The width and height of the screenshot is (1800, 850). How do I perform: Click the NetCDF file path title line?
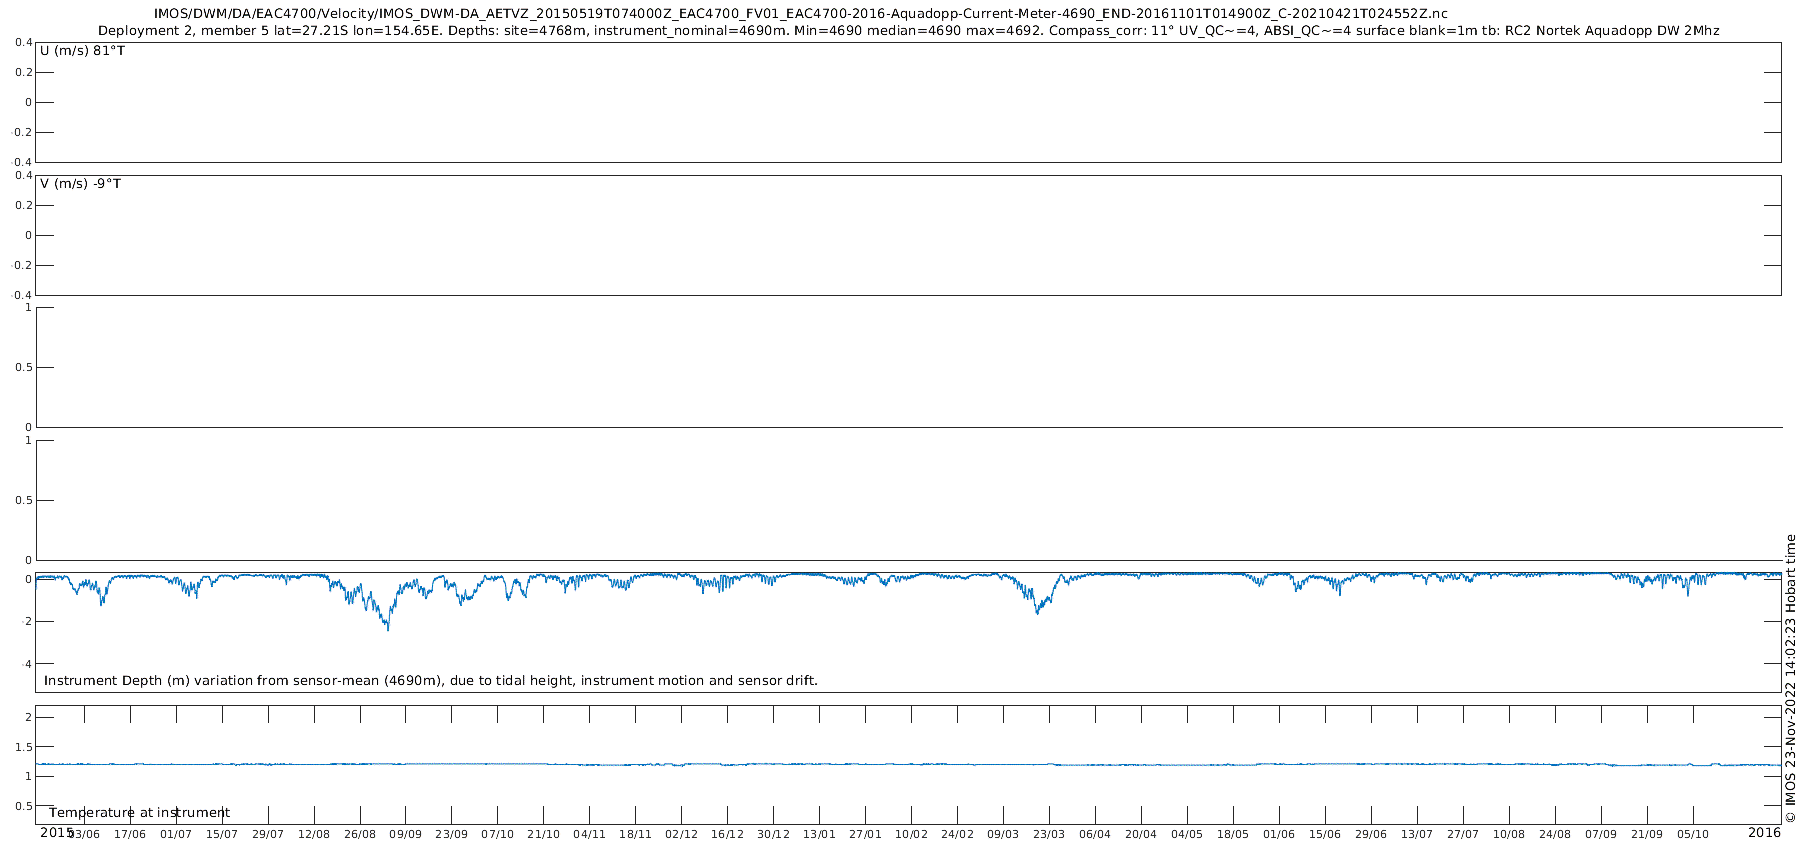click(800, 14)
